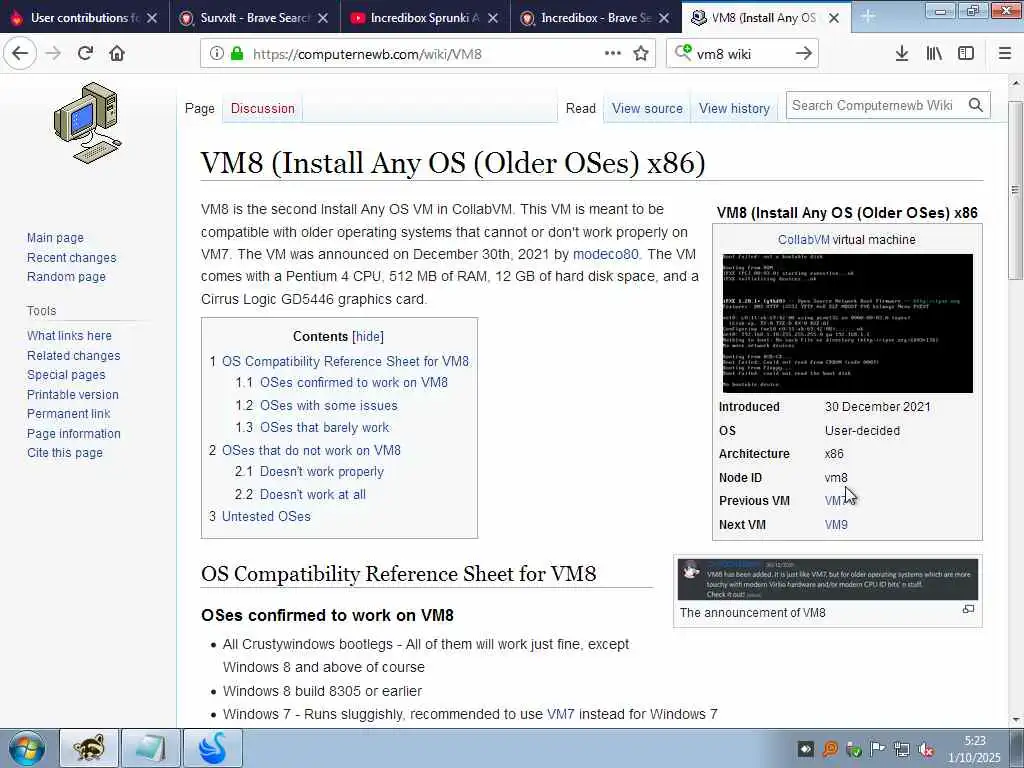Open the Windows Start orb
1024x768 pixels.
pos(27,748)
